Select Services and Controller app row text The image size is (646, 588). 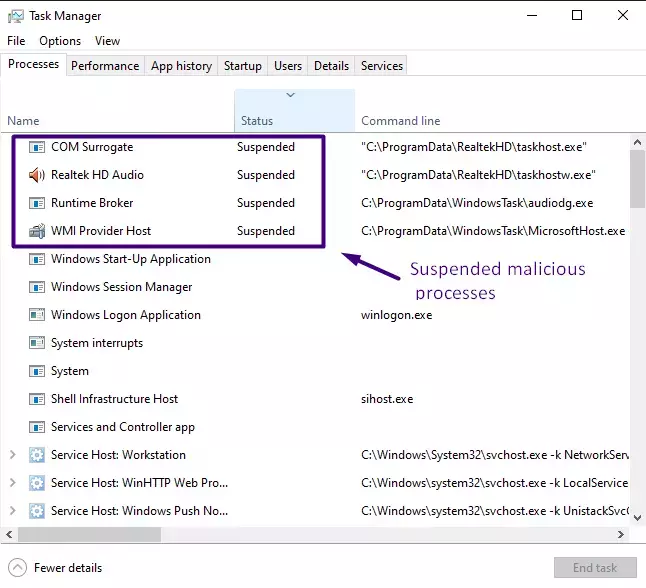[x=123, y=427]
